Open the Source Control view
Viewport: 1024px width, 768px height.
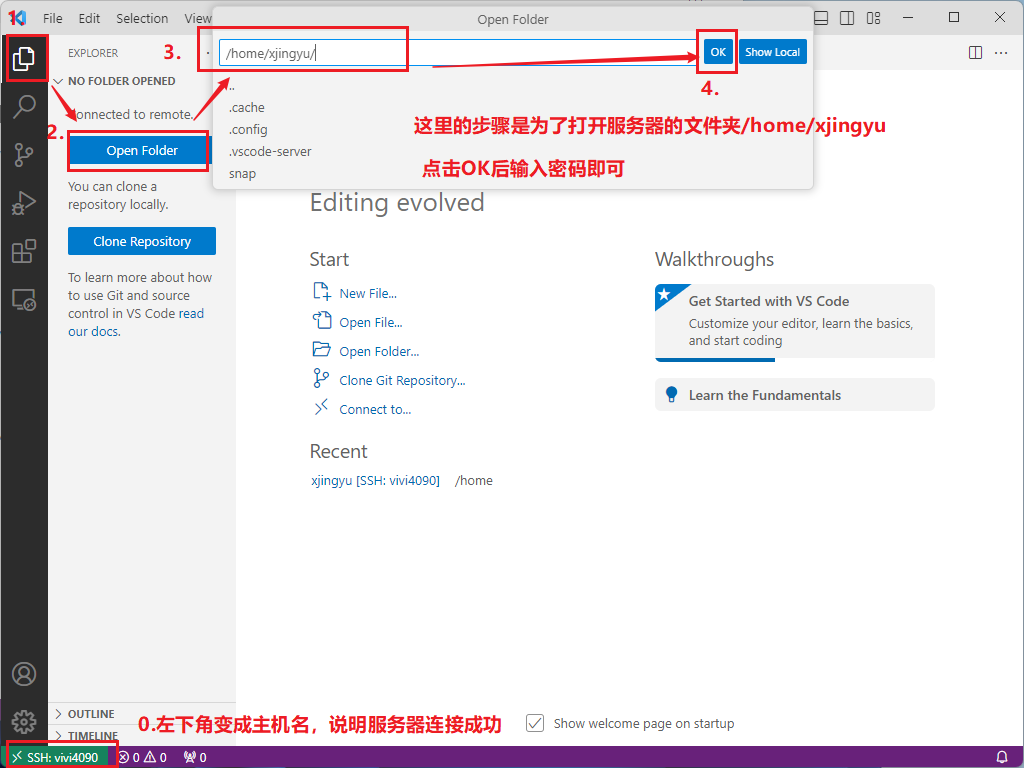click(x=24, y=155)
